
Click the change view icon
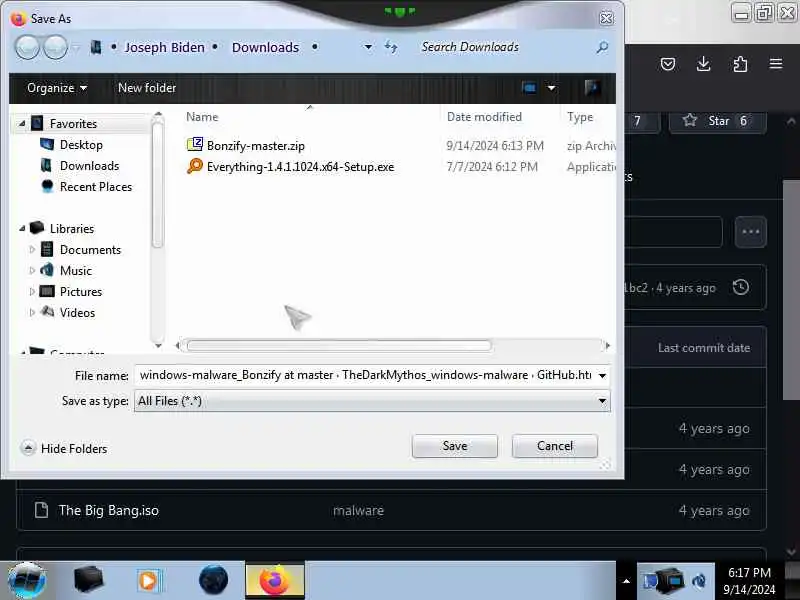[529, 88]
